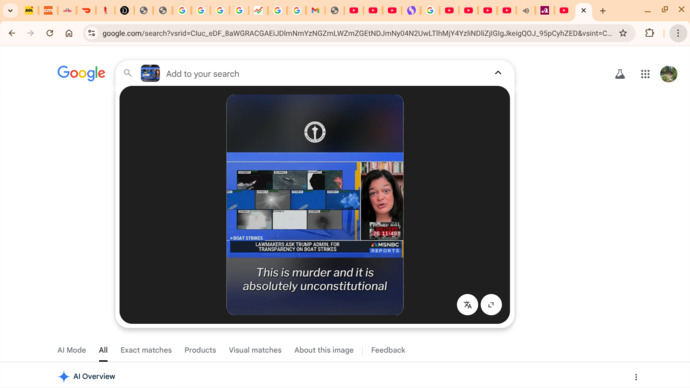The height and width of the screenshot is (388, 690).
Task: Switch to AI Mode
Action: tap(72, 350)
